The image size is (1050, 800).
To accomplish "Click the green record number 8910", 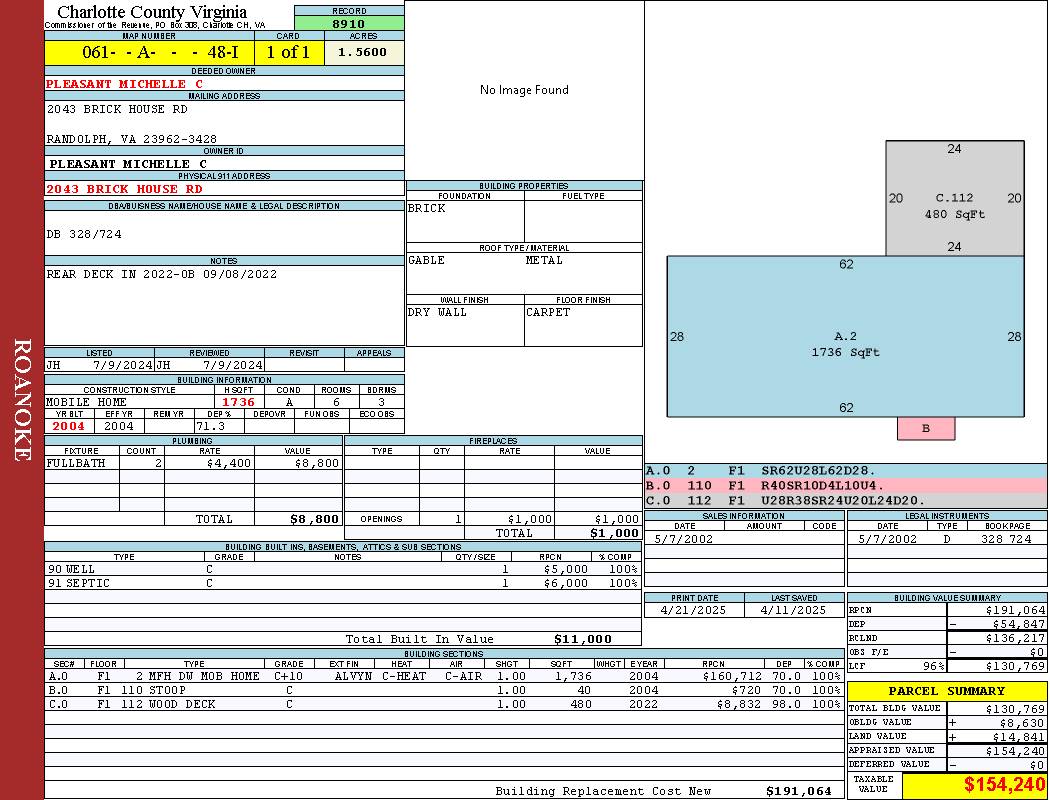I will (x=349, y=24).
